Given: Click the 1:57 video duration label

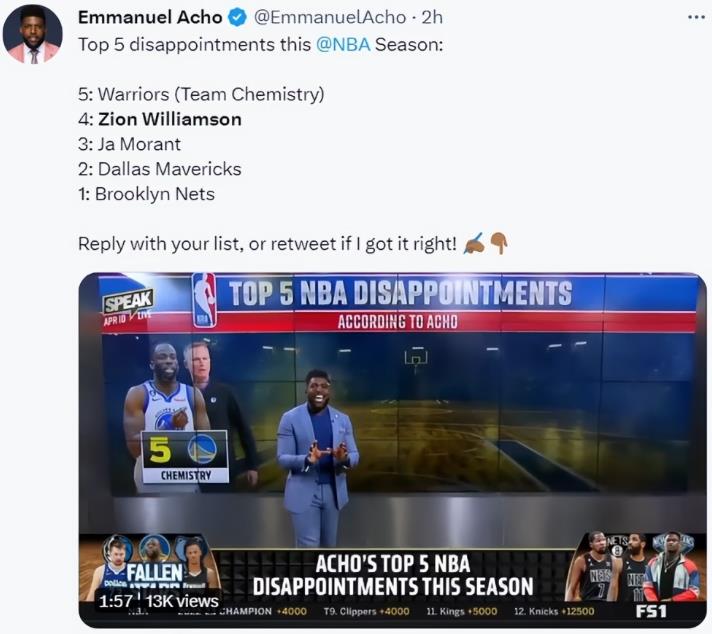Looking at the screenshot, I should point(115,601).
